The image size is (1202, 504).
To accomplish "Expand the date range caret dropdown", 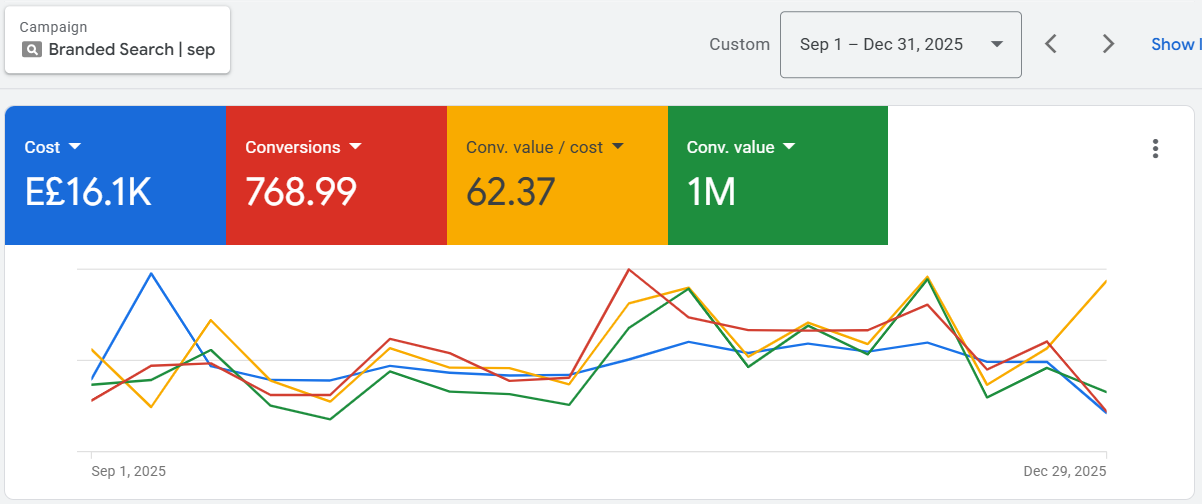I will [996, 44].
